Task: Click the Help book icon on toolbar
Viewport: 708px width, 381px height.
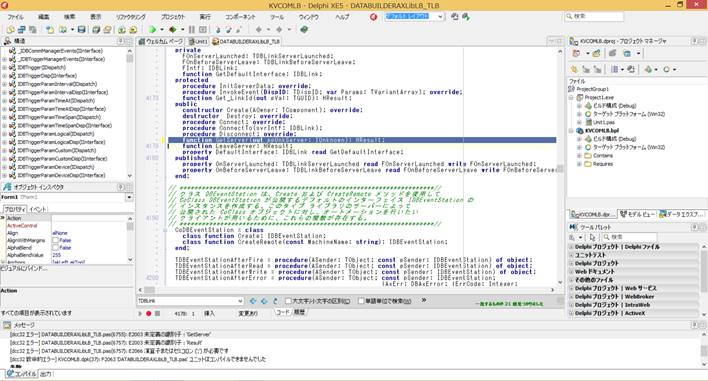Action: pos(304,30)
